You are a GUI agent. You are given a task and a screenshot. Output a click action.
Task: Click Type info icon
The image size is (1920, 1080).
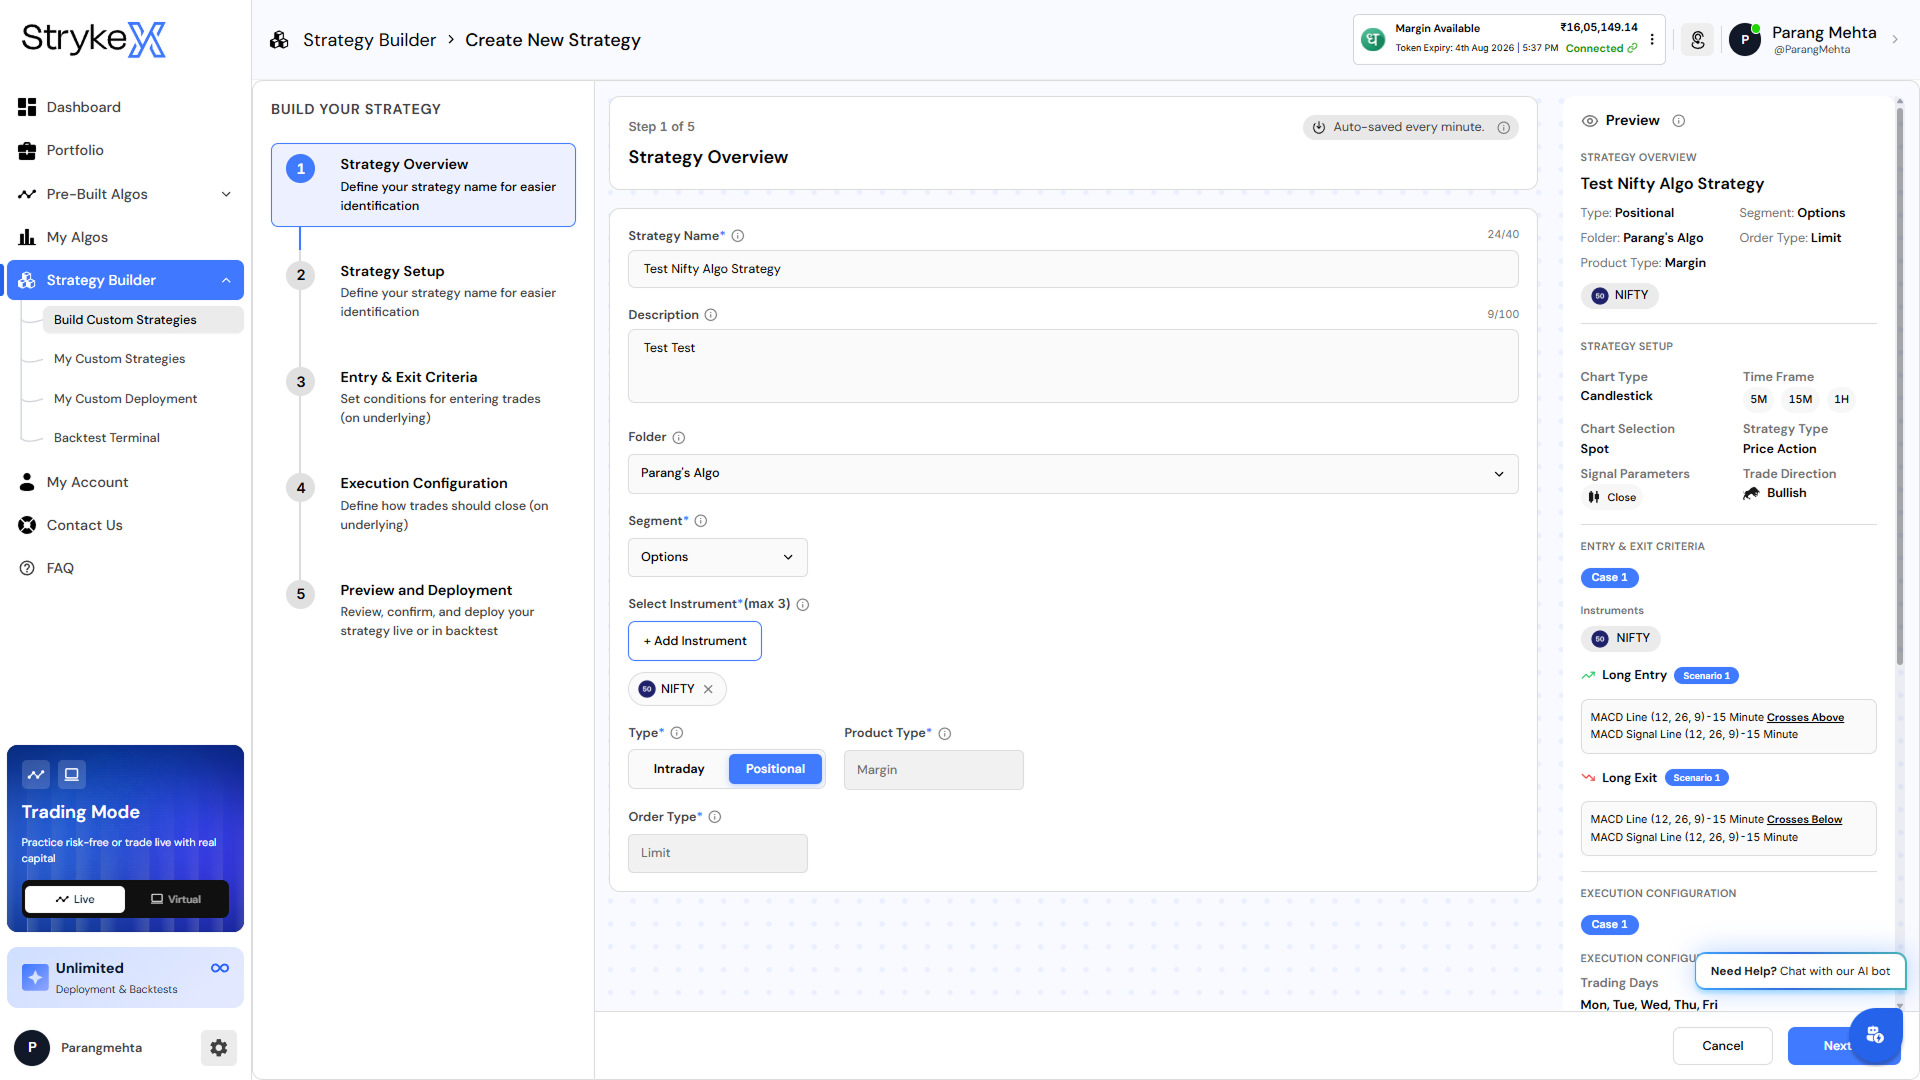point(677,733)
